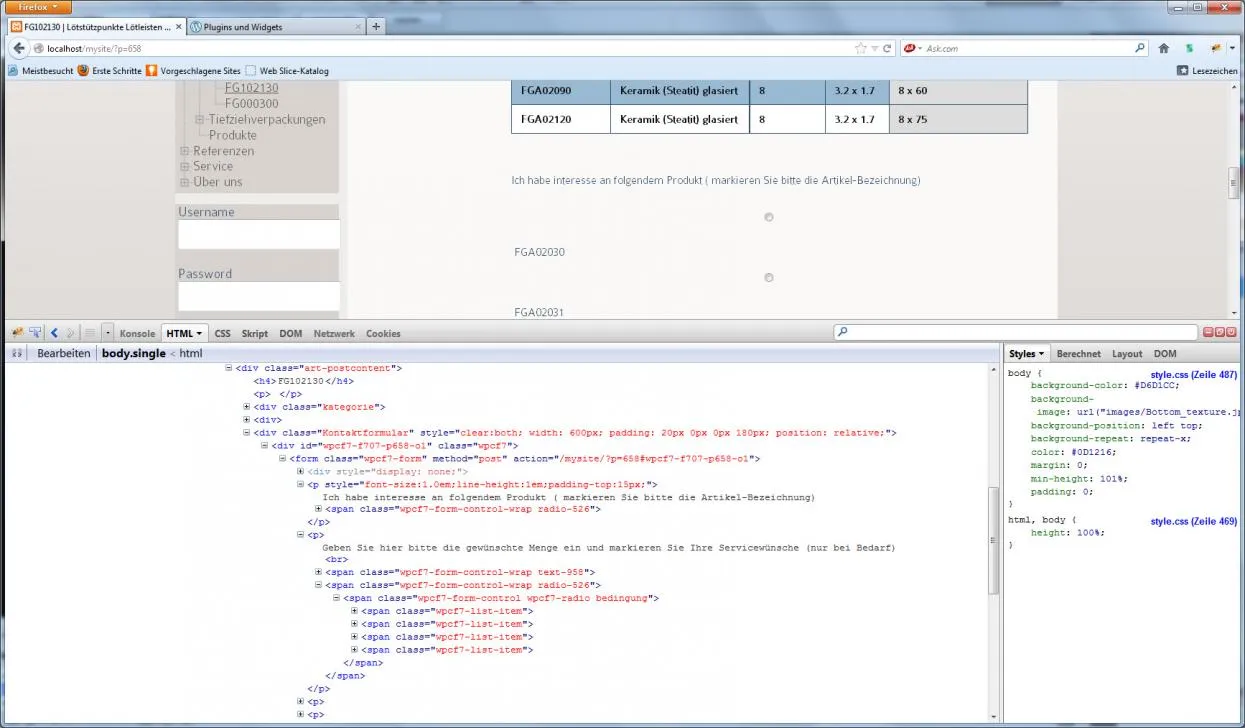Image resolution: width=1245 pixels, height=728 pixels.
Task: Collapse the div class="Kontaktformular" node
Action: pyautogui.click(x=247, y=433)
